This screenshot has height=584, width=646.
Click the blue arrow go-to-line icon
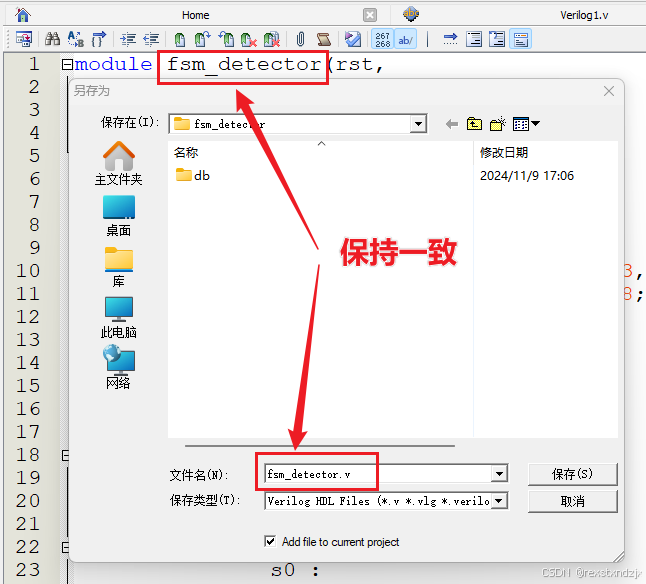[450, 40]
